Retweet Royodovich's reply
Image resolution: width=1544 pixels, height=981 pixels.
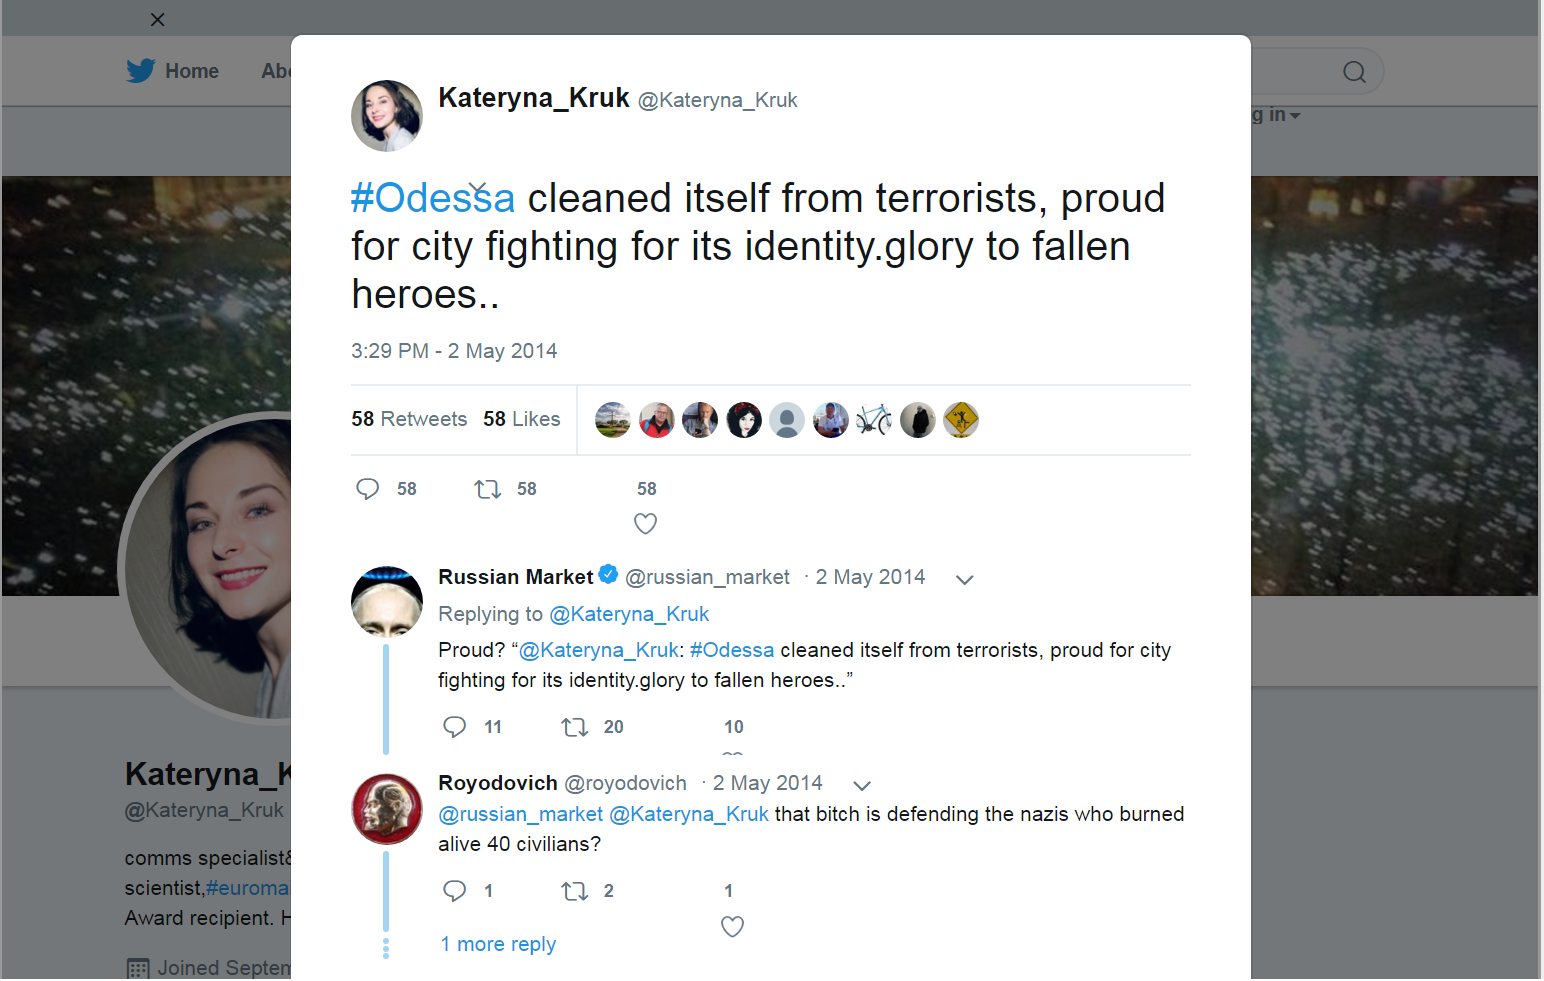[575, 891]
